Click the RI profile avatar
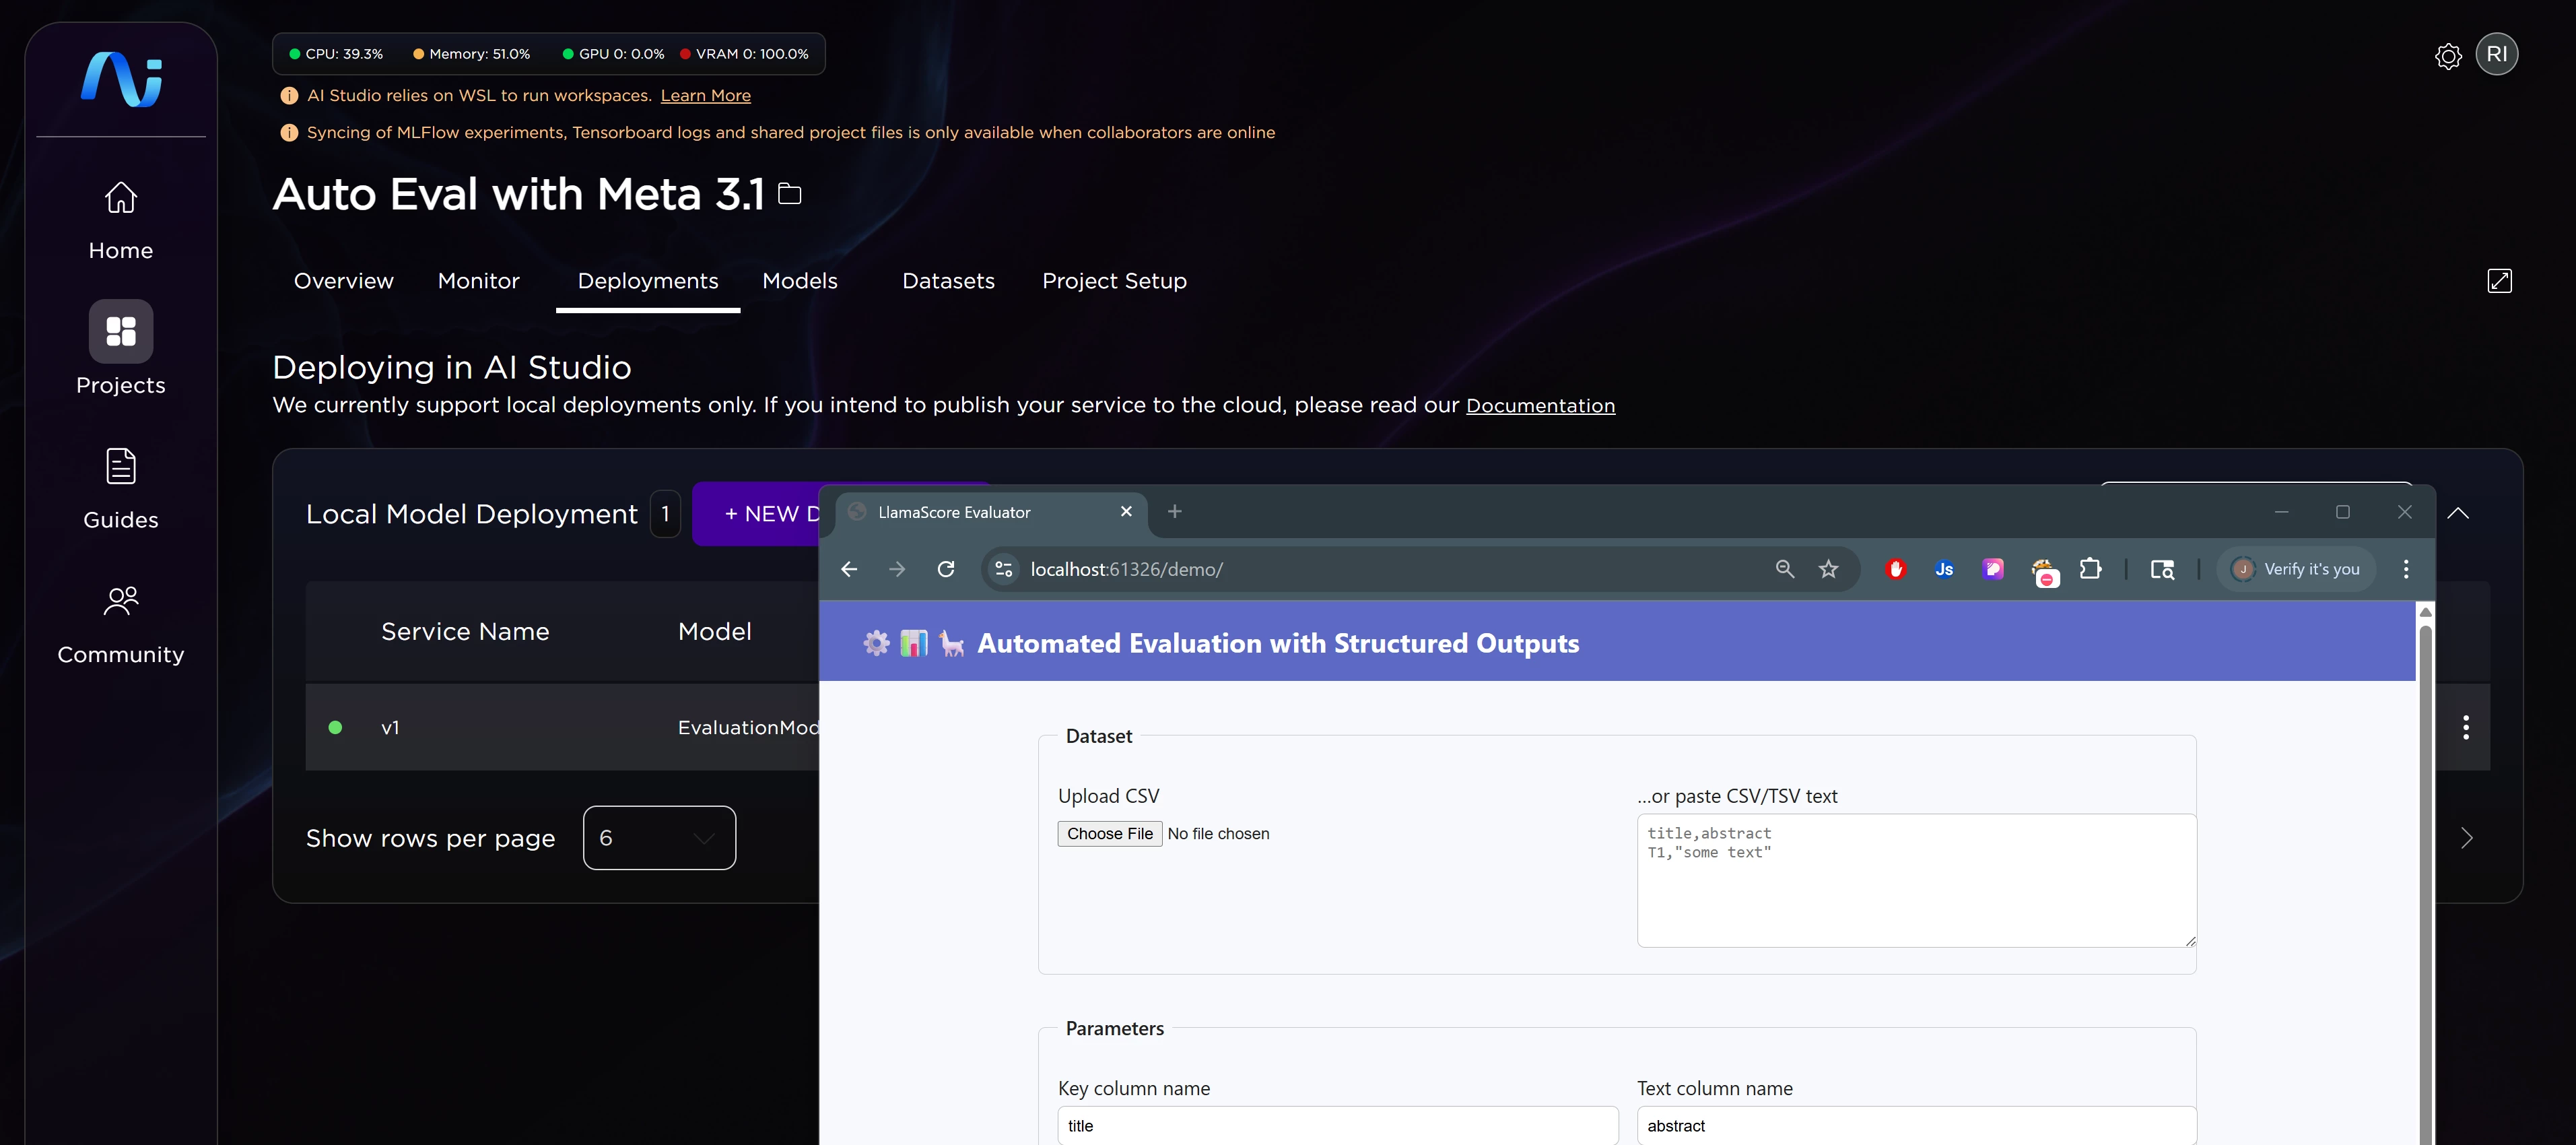The width and height of the screenshot is (2576, 1145). pyautogui.click(x=2497, y=54)
